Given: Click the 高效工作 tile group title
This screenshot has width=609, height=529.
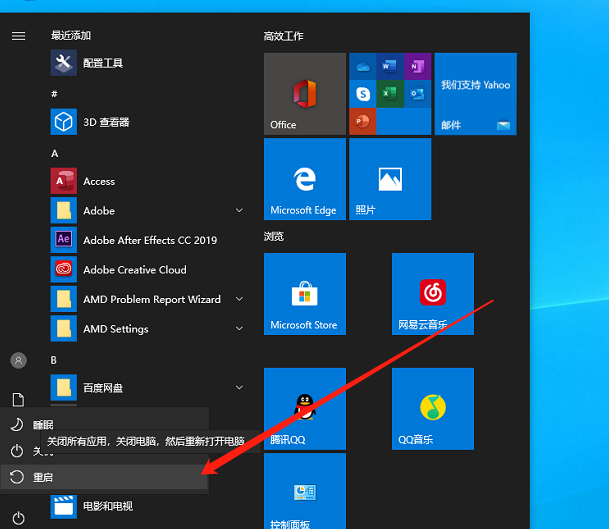Looking at the screenshot, I should tap(284, 37).
